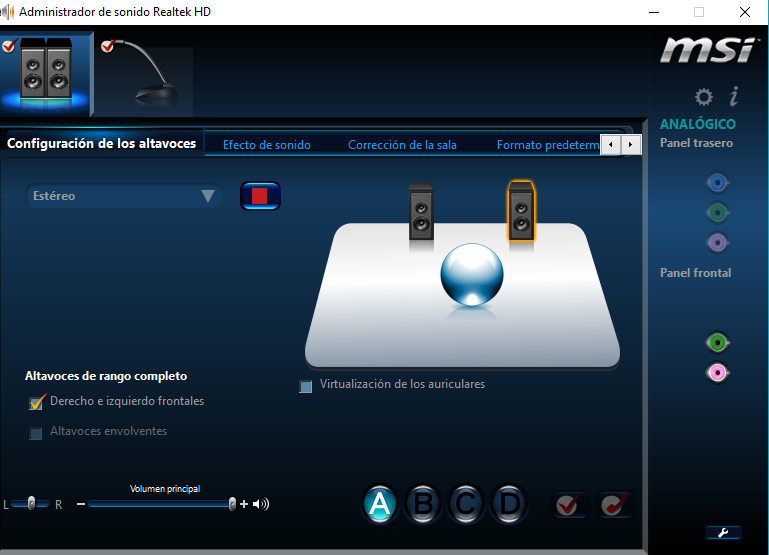Image resolution: width=769 pixels, height=555 pixels.
Task: Click the purple rear panel jack
Action: pyautogui.click(x=718, y=243)
